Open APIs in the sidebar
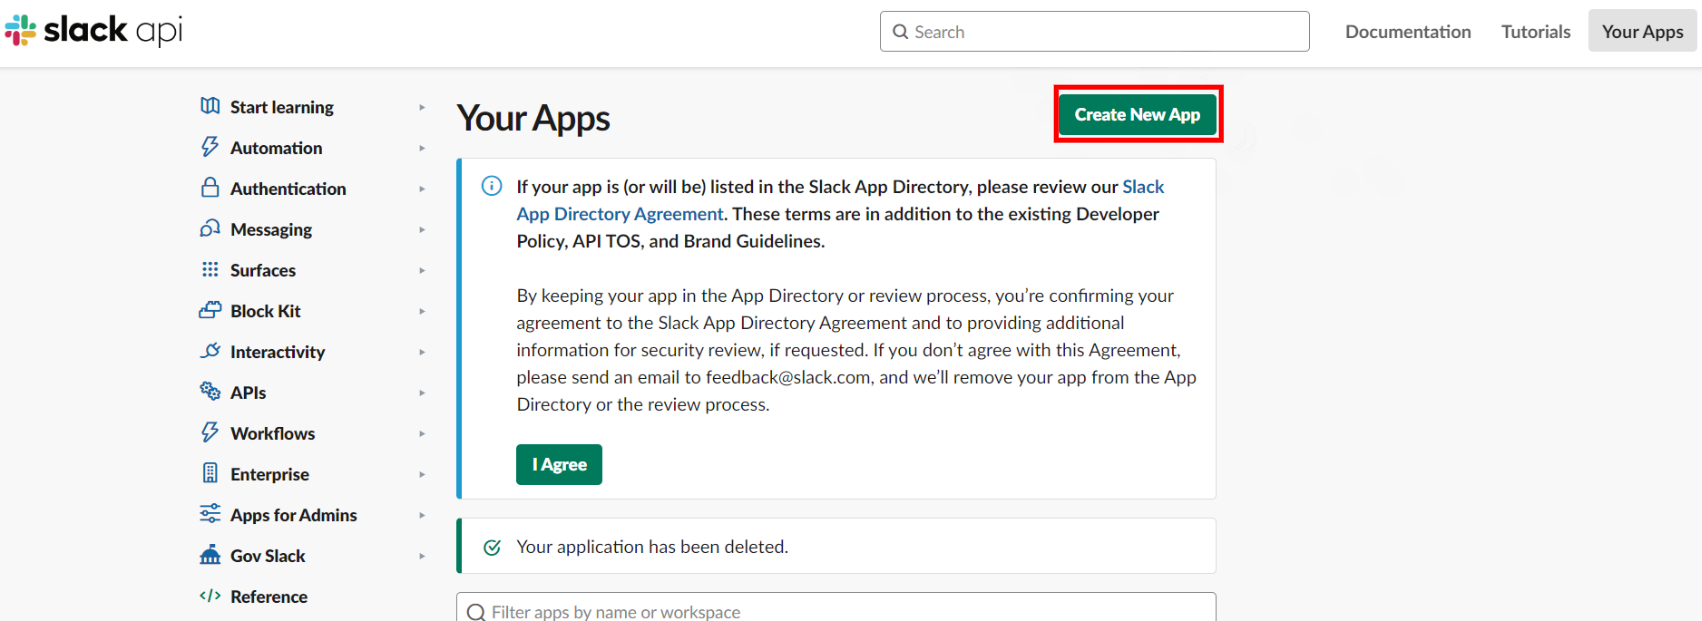The width and height of the screenshot is (1702, 621). click(248, 393)
